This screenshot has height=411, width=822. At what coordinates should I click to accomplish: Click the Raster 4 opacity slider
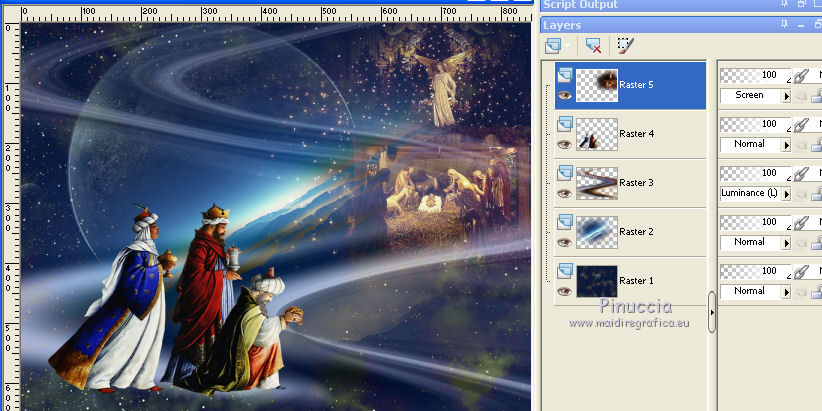click(x=755, y=124)
